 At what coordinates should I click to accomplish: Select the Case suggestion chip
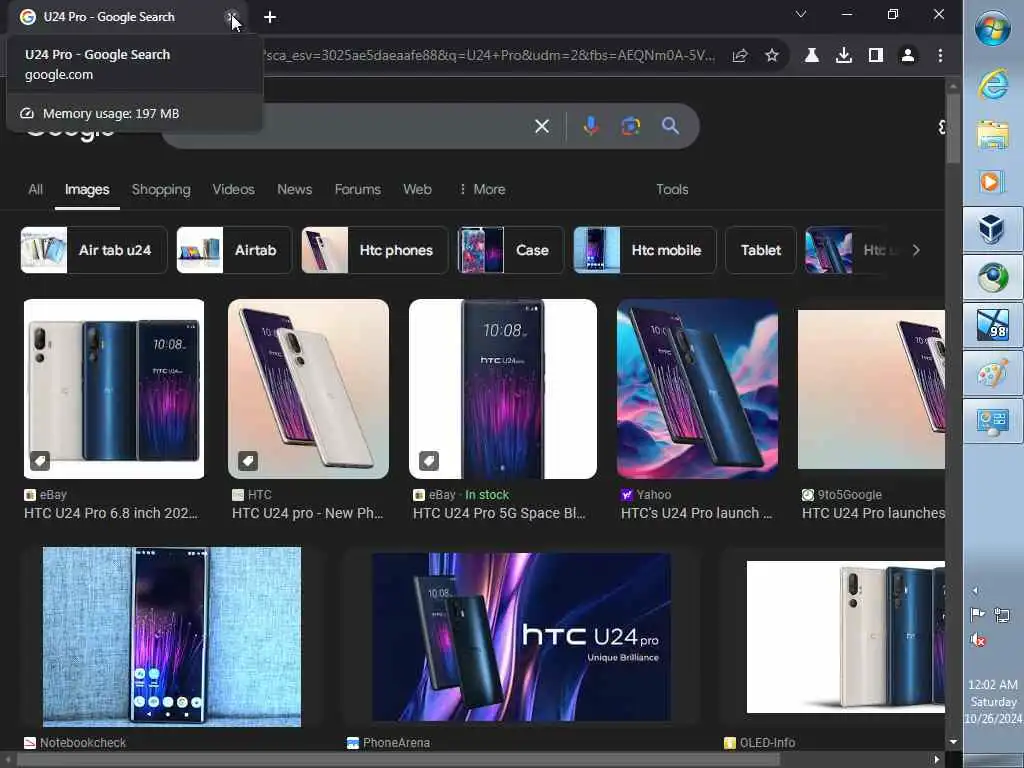(510, 250)
